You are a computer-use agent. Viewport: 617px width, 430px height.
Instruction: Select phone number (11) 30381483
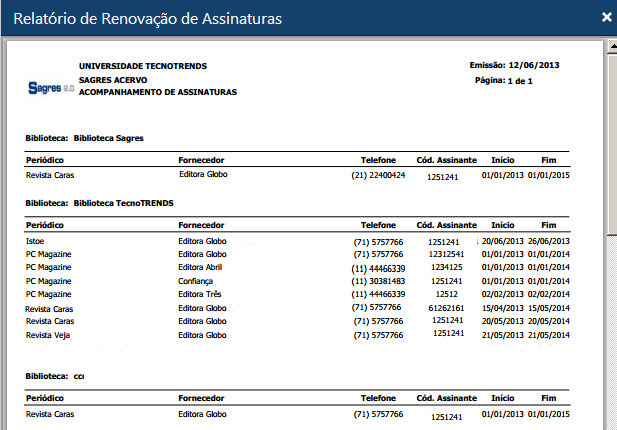pos(378,282)
